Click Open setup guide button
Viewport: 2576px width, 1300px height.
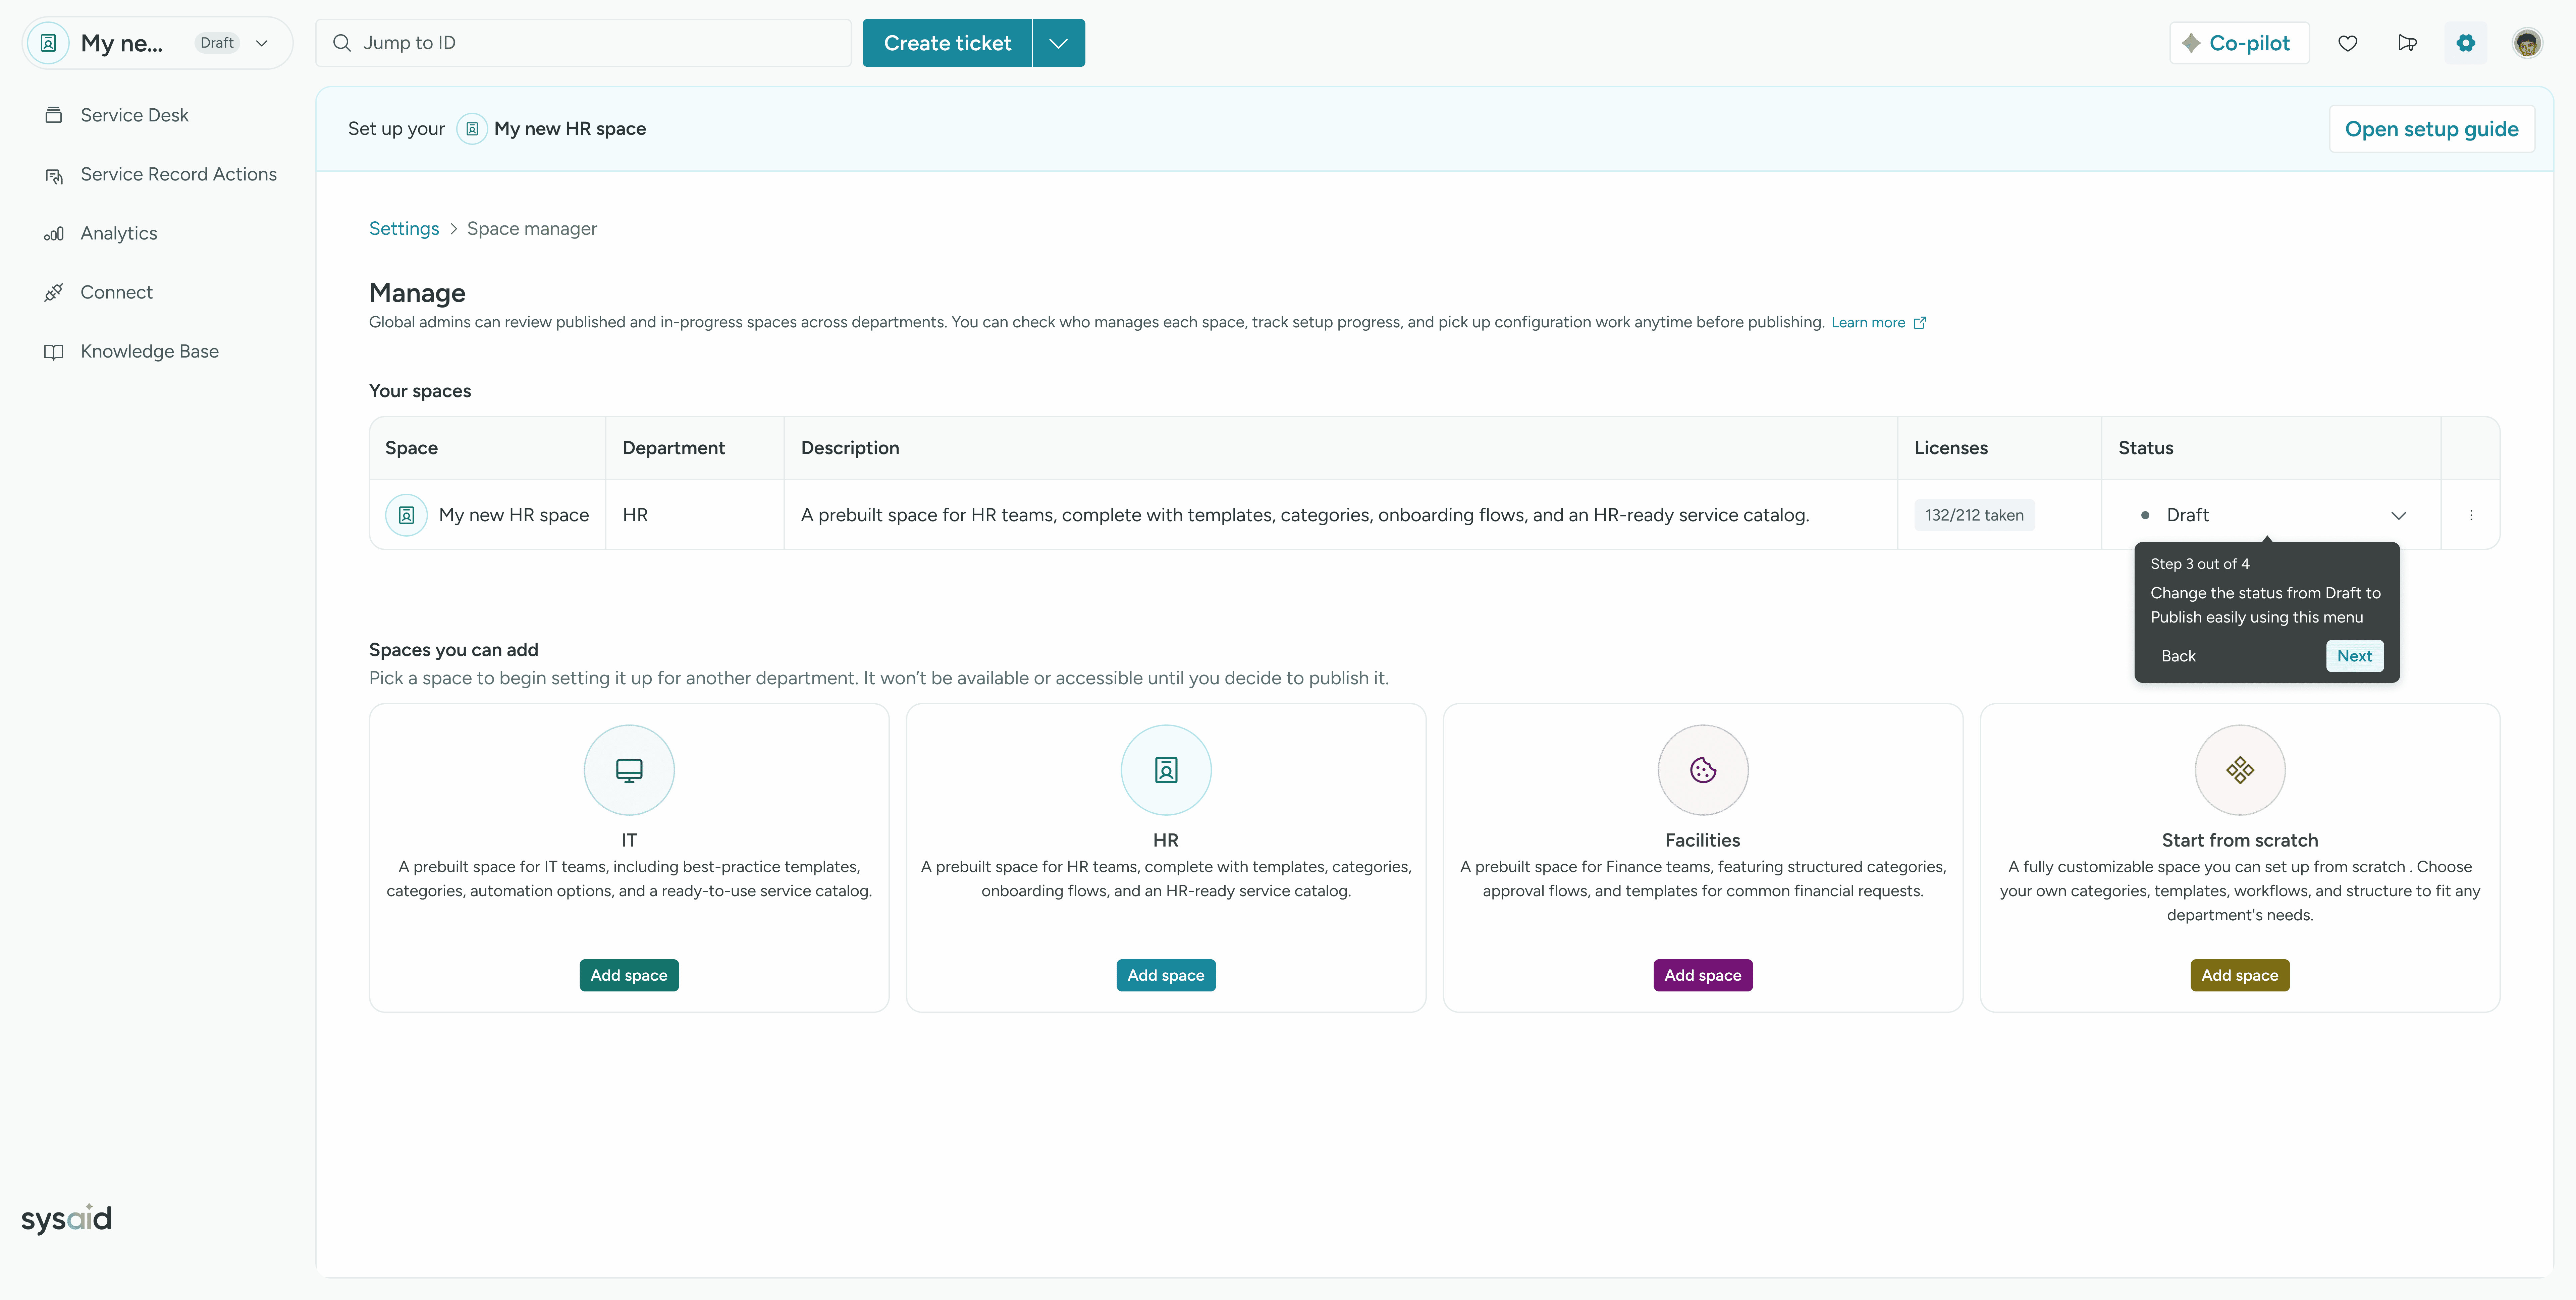coord(2431,129)
